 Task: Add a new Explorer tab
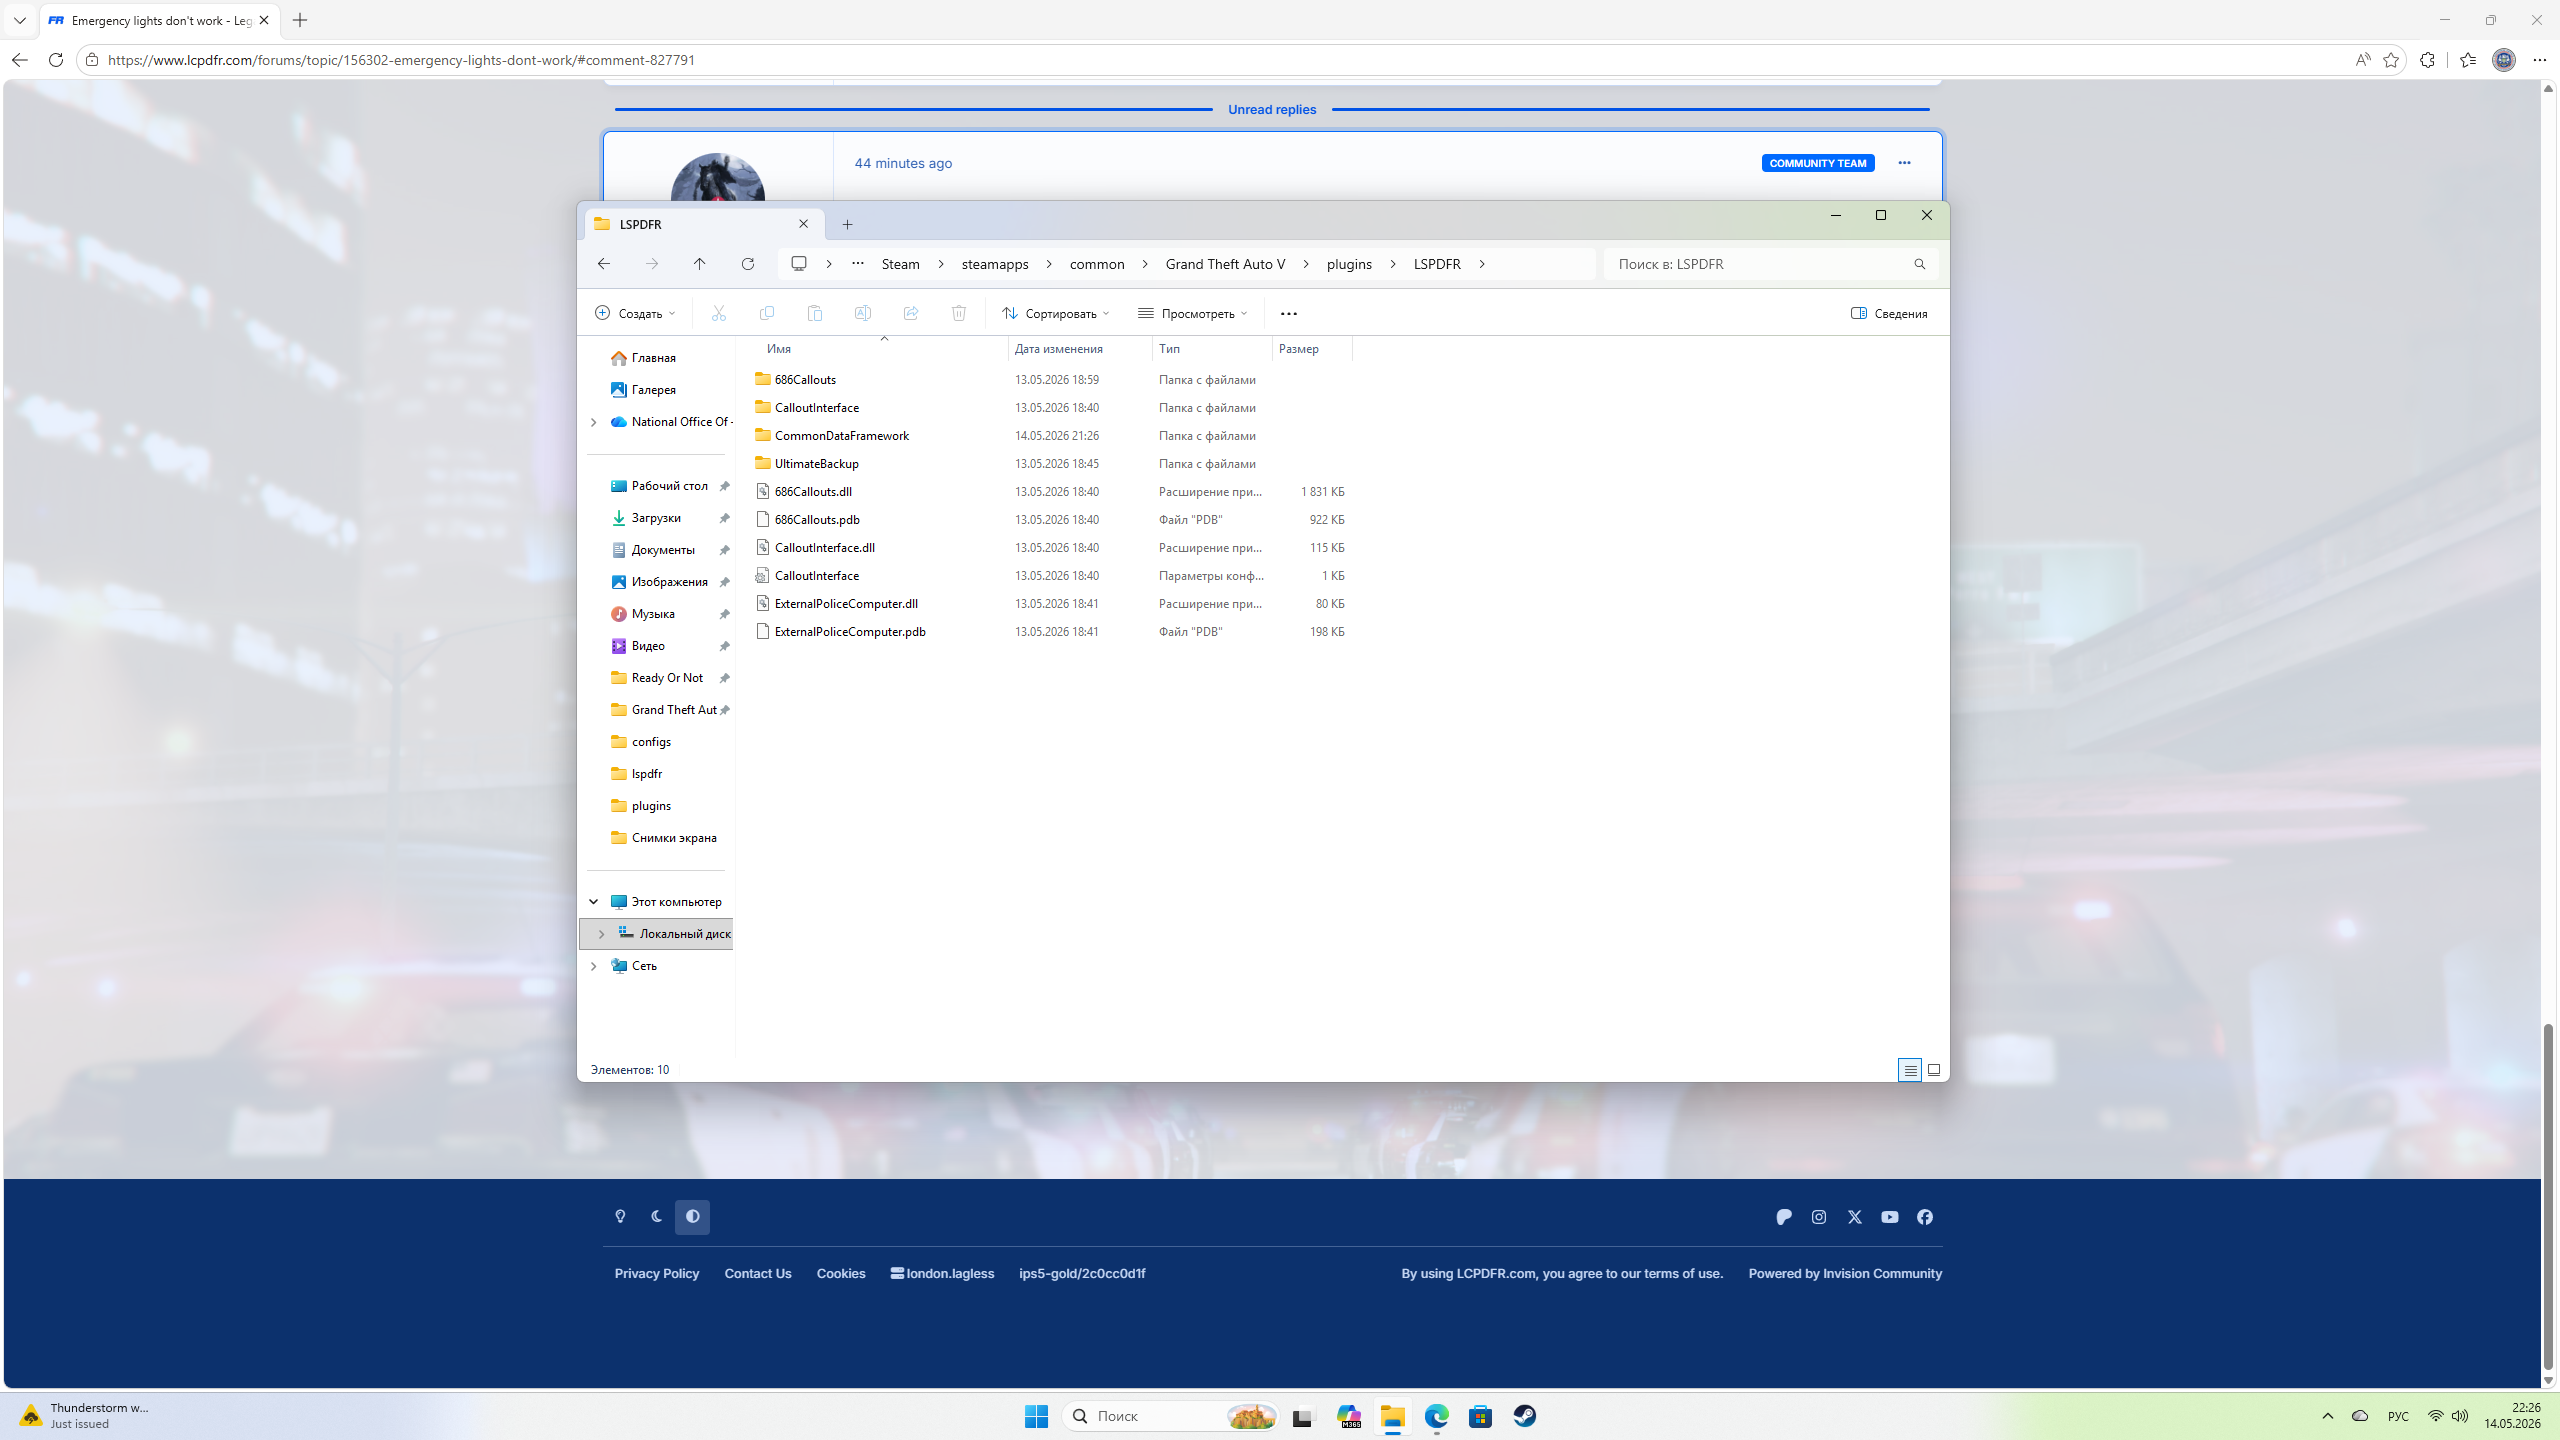[x=847, y=224]
